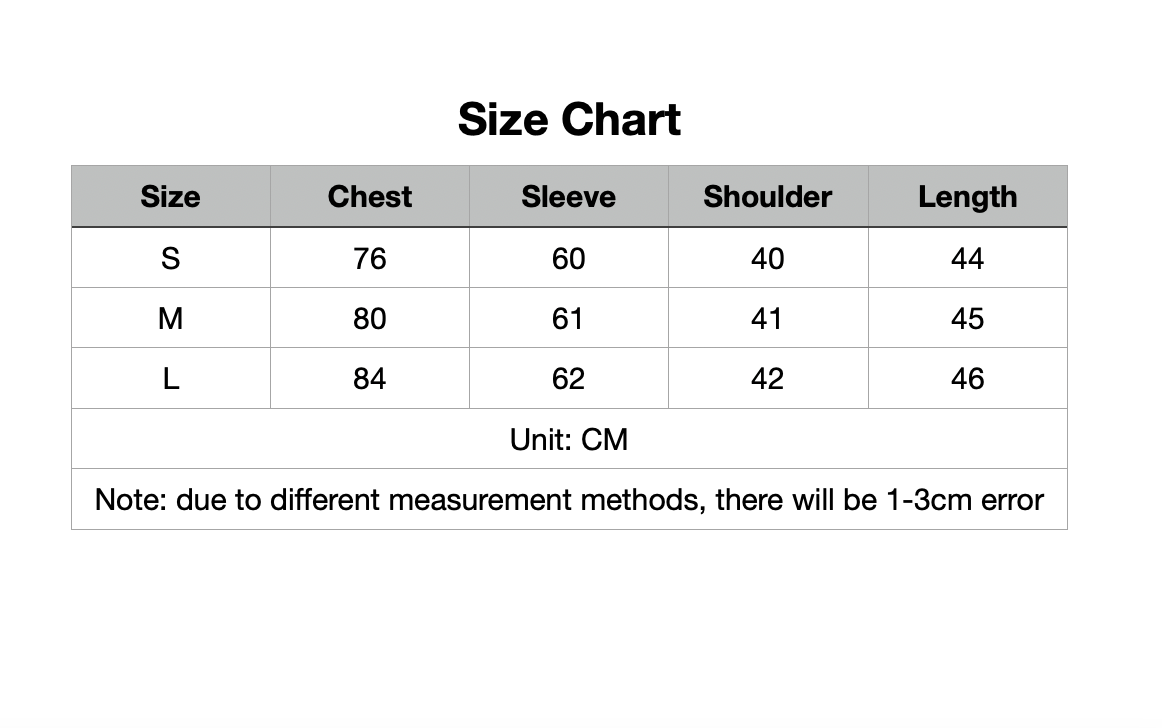Click the Chest column header
Viewport: 1162px width, 728px height.
[x=369, y=197]
